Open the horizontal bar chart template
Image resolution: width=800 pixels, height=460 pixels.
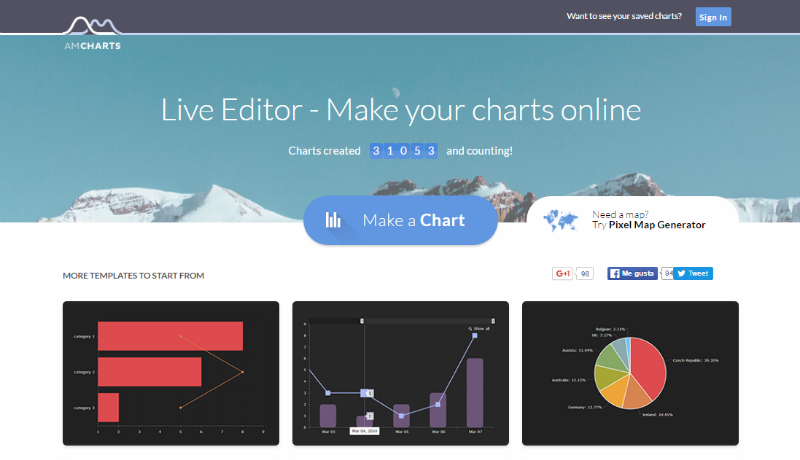171,373
